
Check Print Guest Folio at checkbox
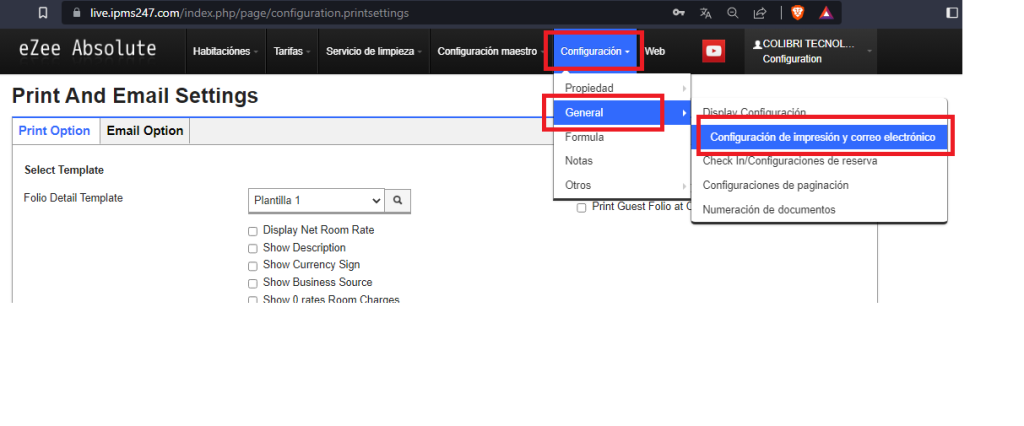point(581,208)
